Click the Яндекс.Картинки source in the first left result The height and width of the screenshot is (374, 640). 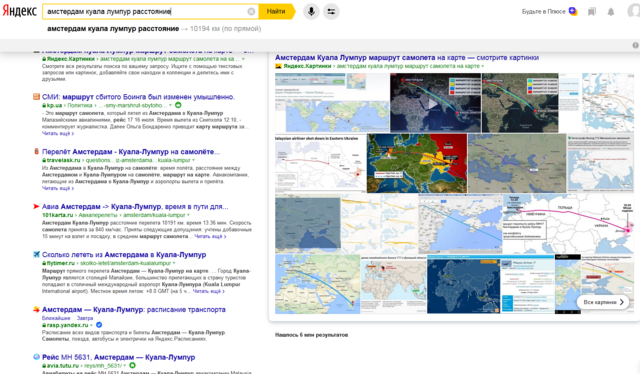pyautogui.click(x=71, y=59)
